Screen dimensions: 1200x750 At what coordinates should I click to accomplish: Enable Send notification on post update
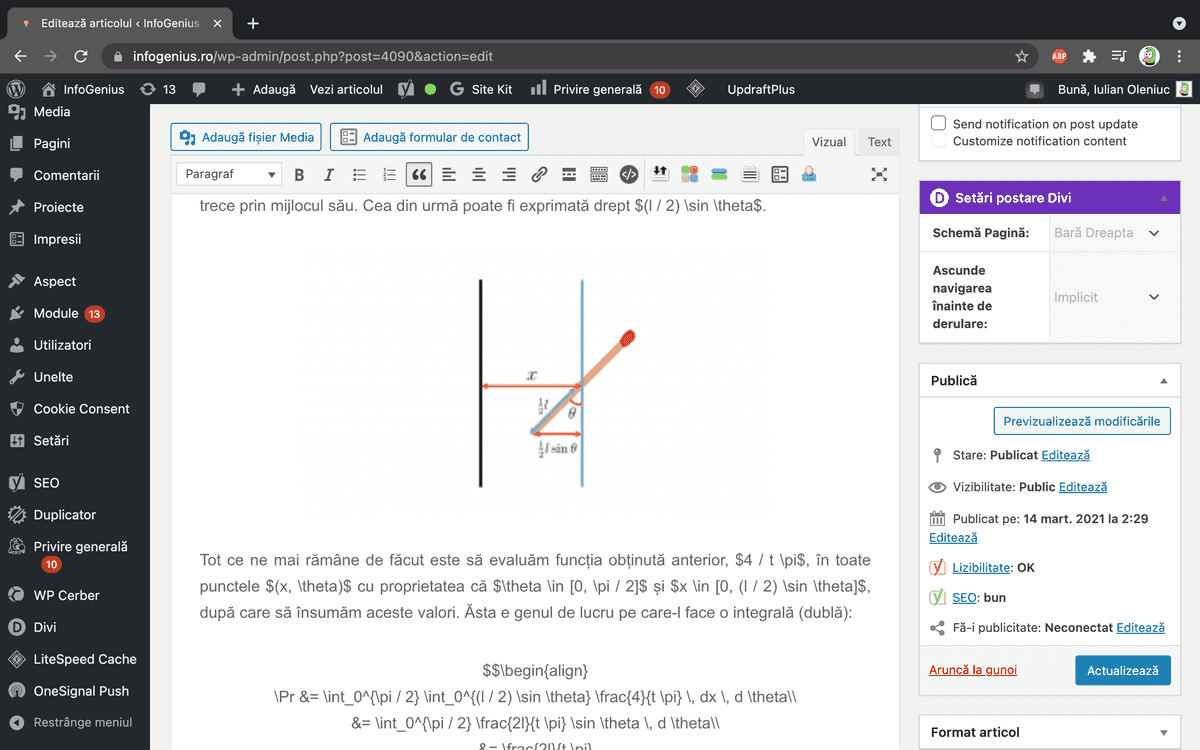pos(938,124)
